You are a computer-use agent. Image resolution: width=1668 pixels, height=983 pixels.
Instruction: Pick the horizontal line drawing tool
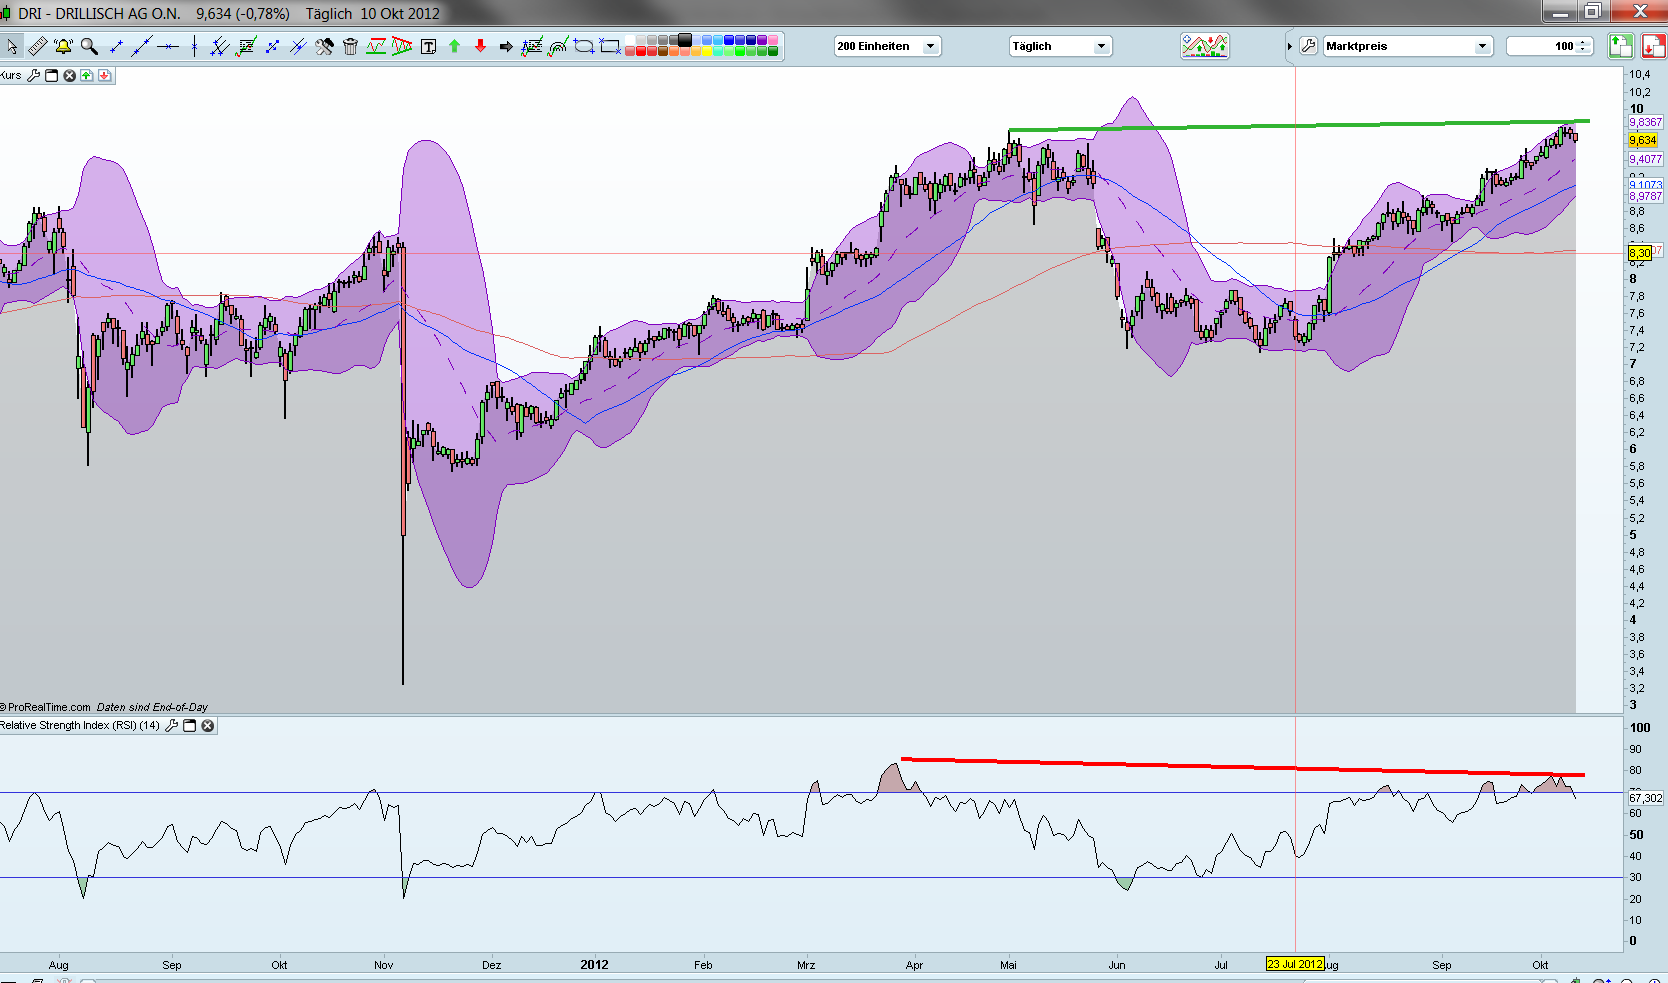pos(168,46)
